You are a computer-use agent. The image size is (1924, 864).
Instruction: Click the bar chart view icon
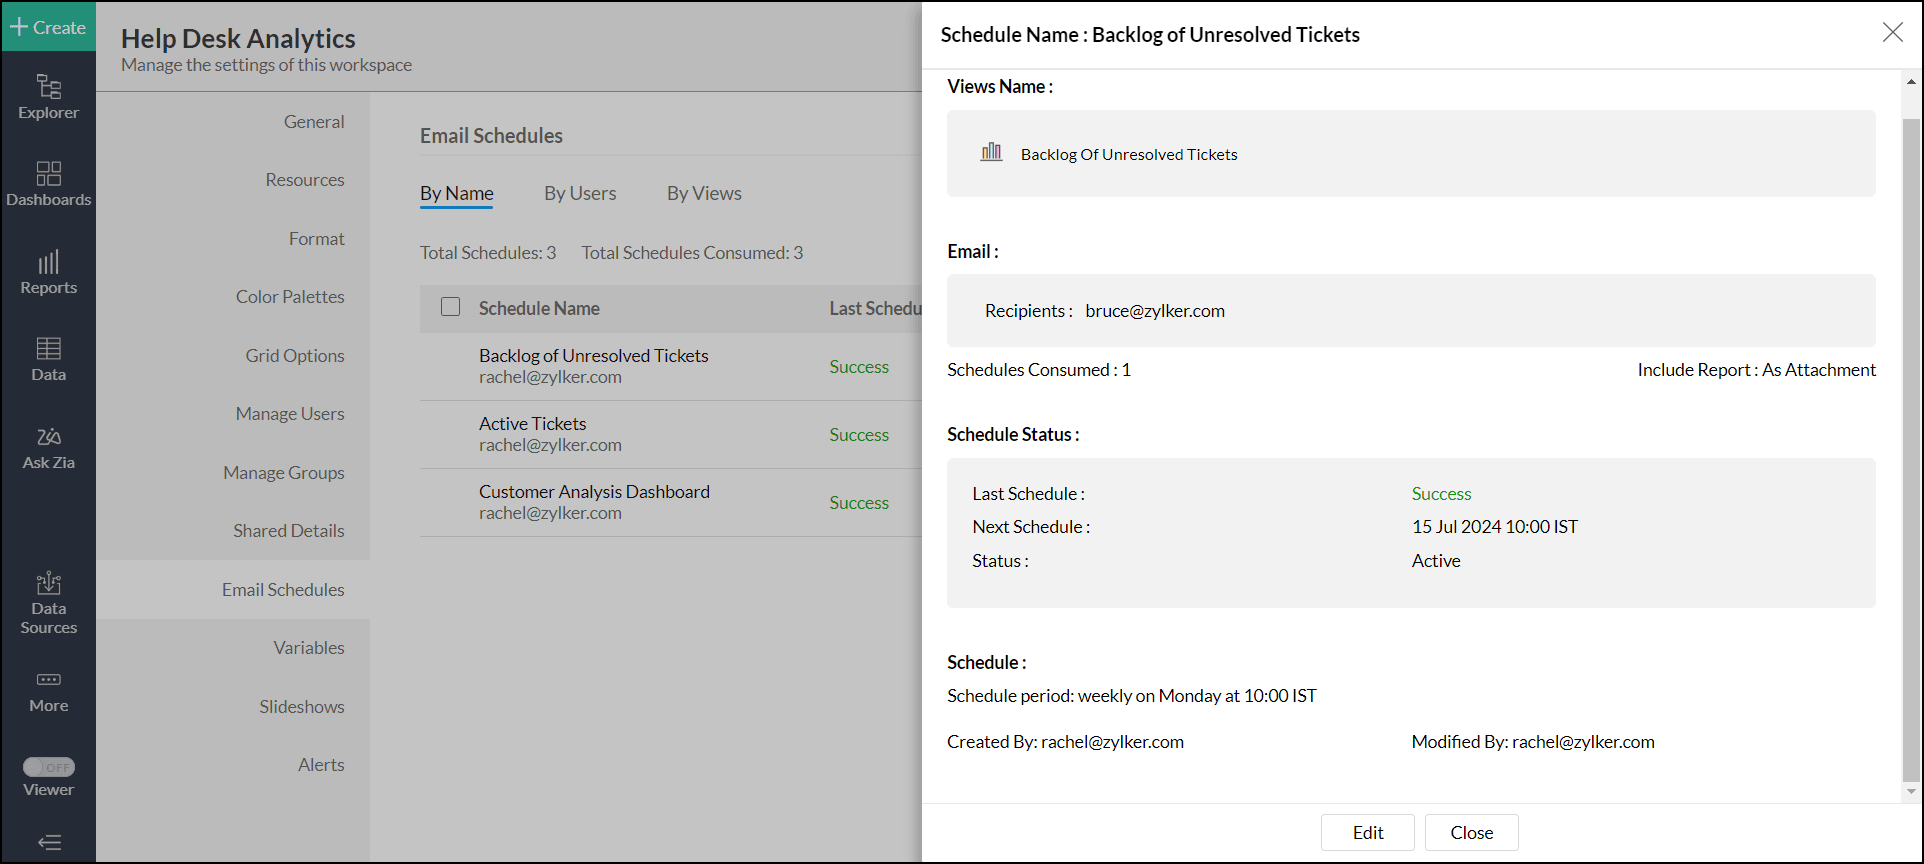(x=991, y=153)
